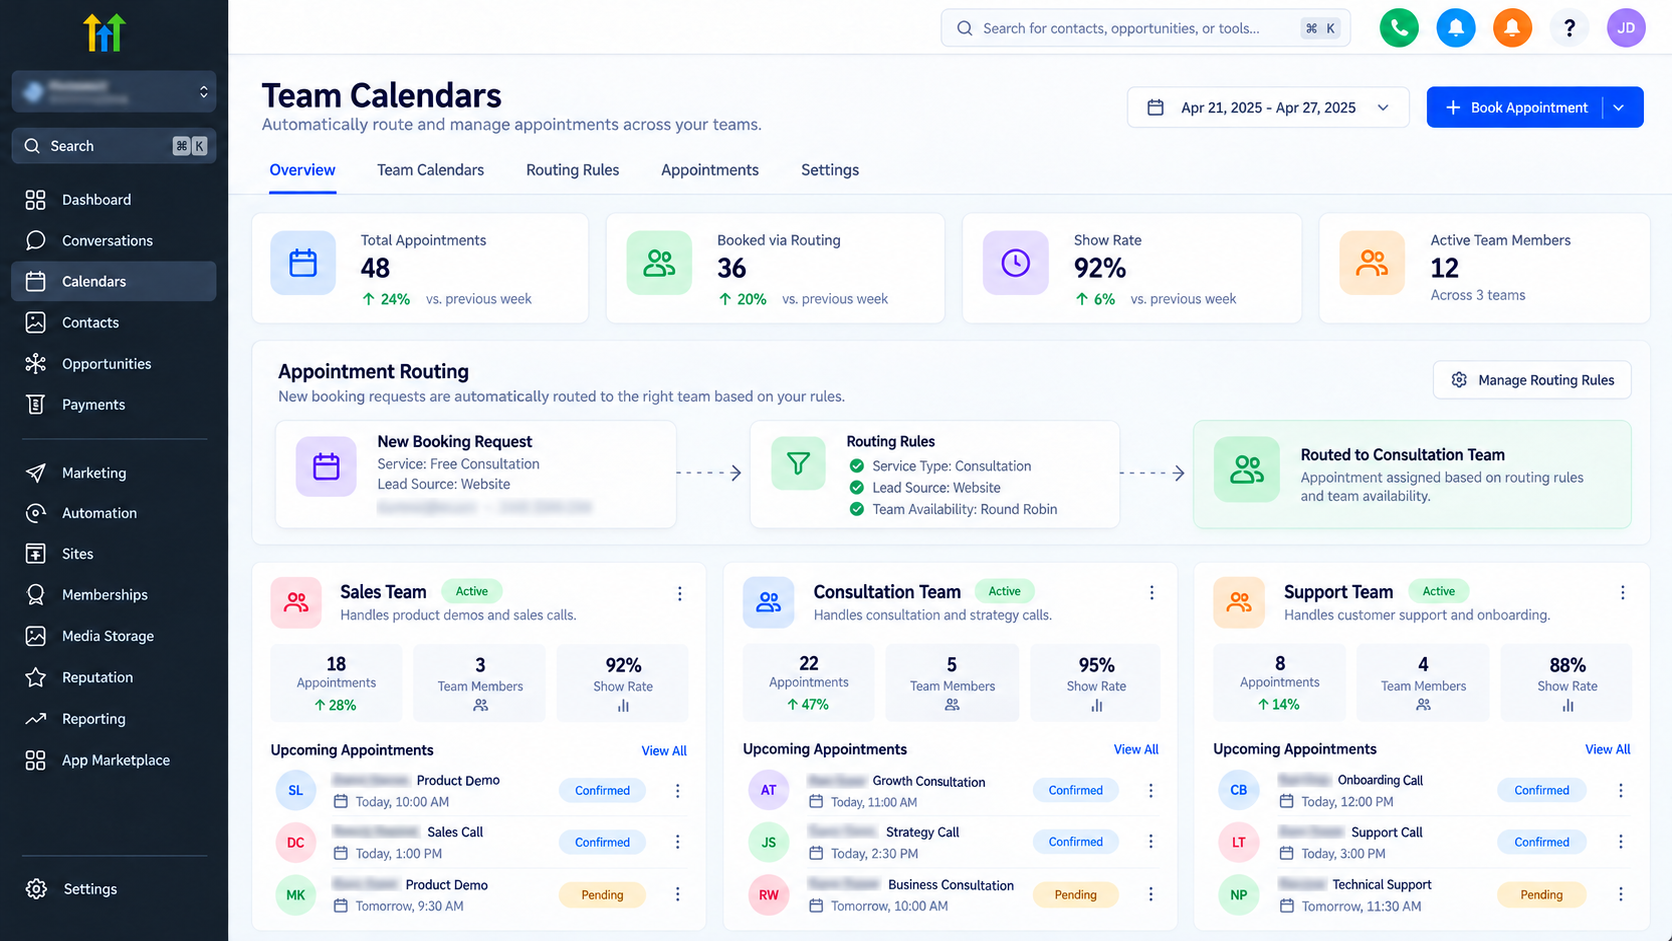Image resolution: width=1672 pixels, height=941 pixels.
Task: Open Contacts in the sidebar
Action: pyautogui.click(x=113, y=322)
